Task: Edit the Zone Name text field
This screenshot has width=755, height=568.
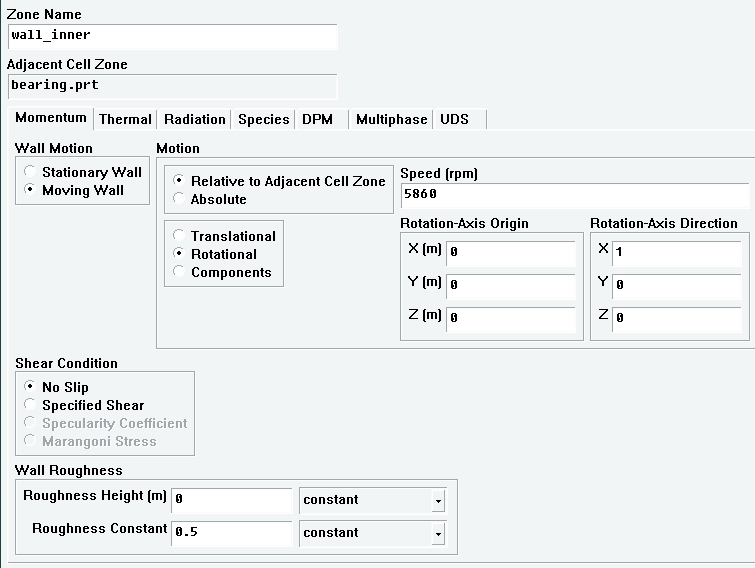Action: pos(172,36)
